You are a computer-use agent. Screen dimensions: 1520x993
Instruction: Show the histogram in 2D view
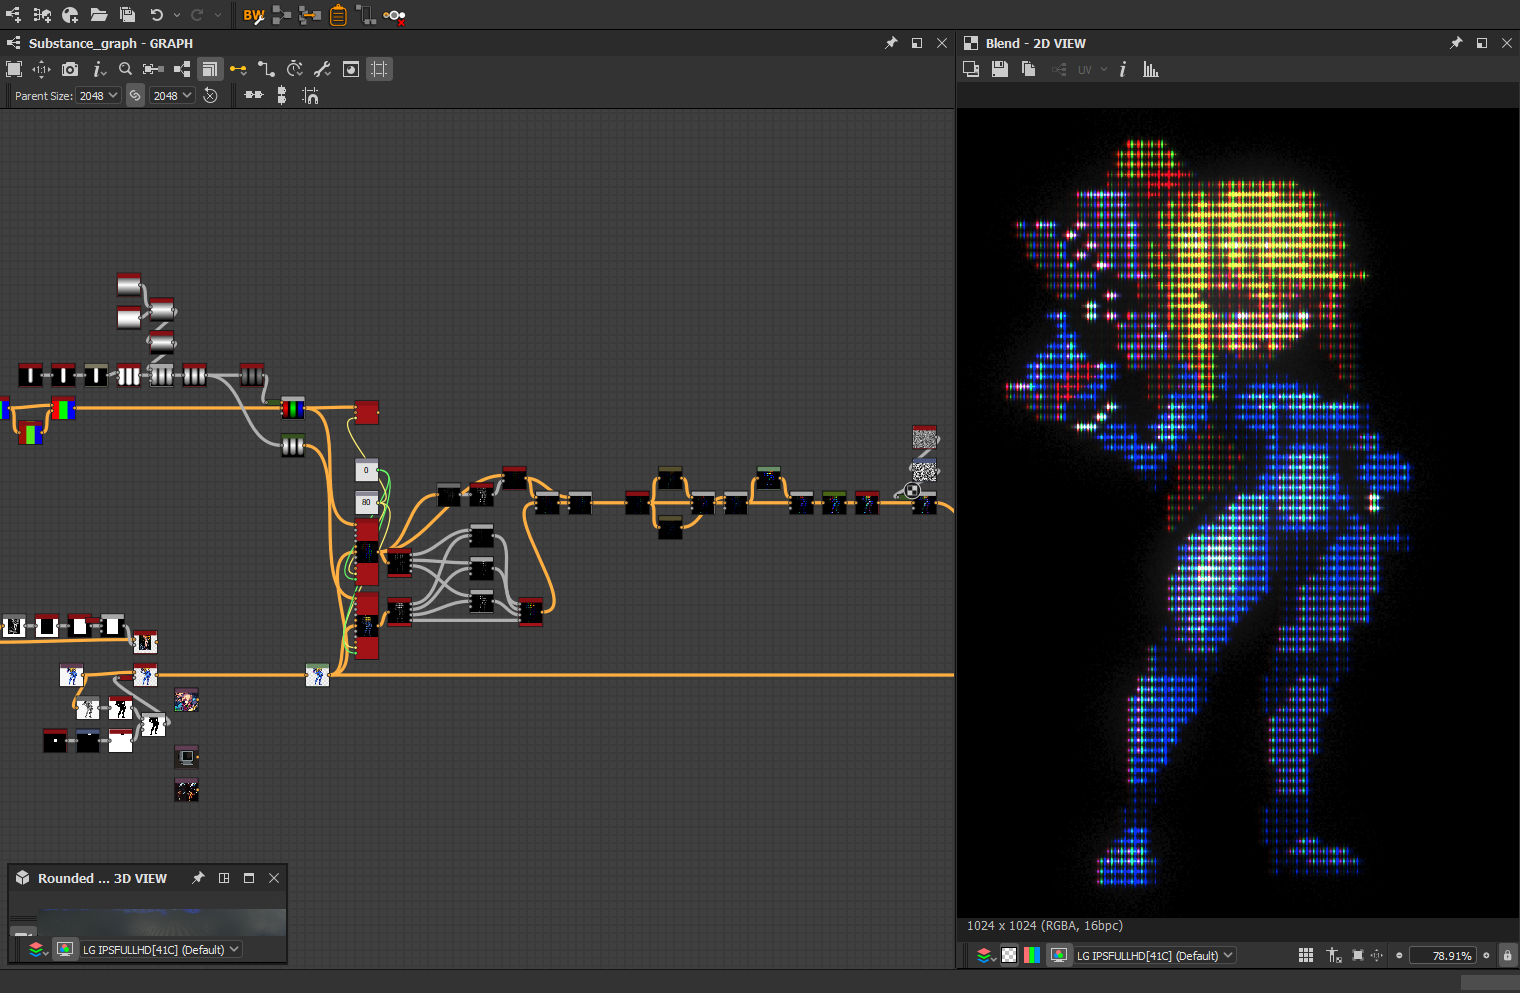click(1151, 69)
